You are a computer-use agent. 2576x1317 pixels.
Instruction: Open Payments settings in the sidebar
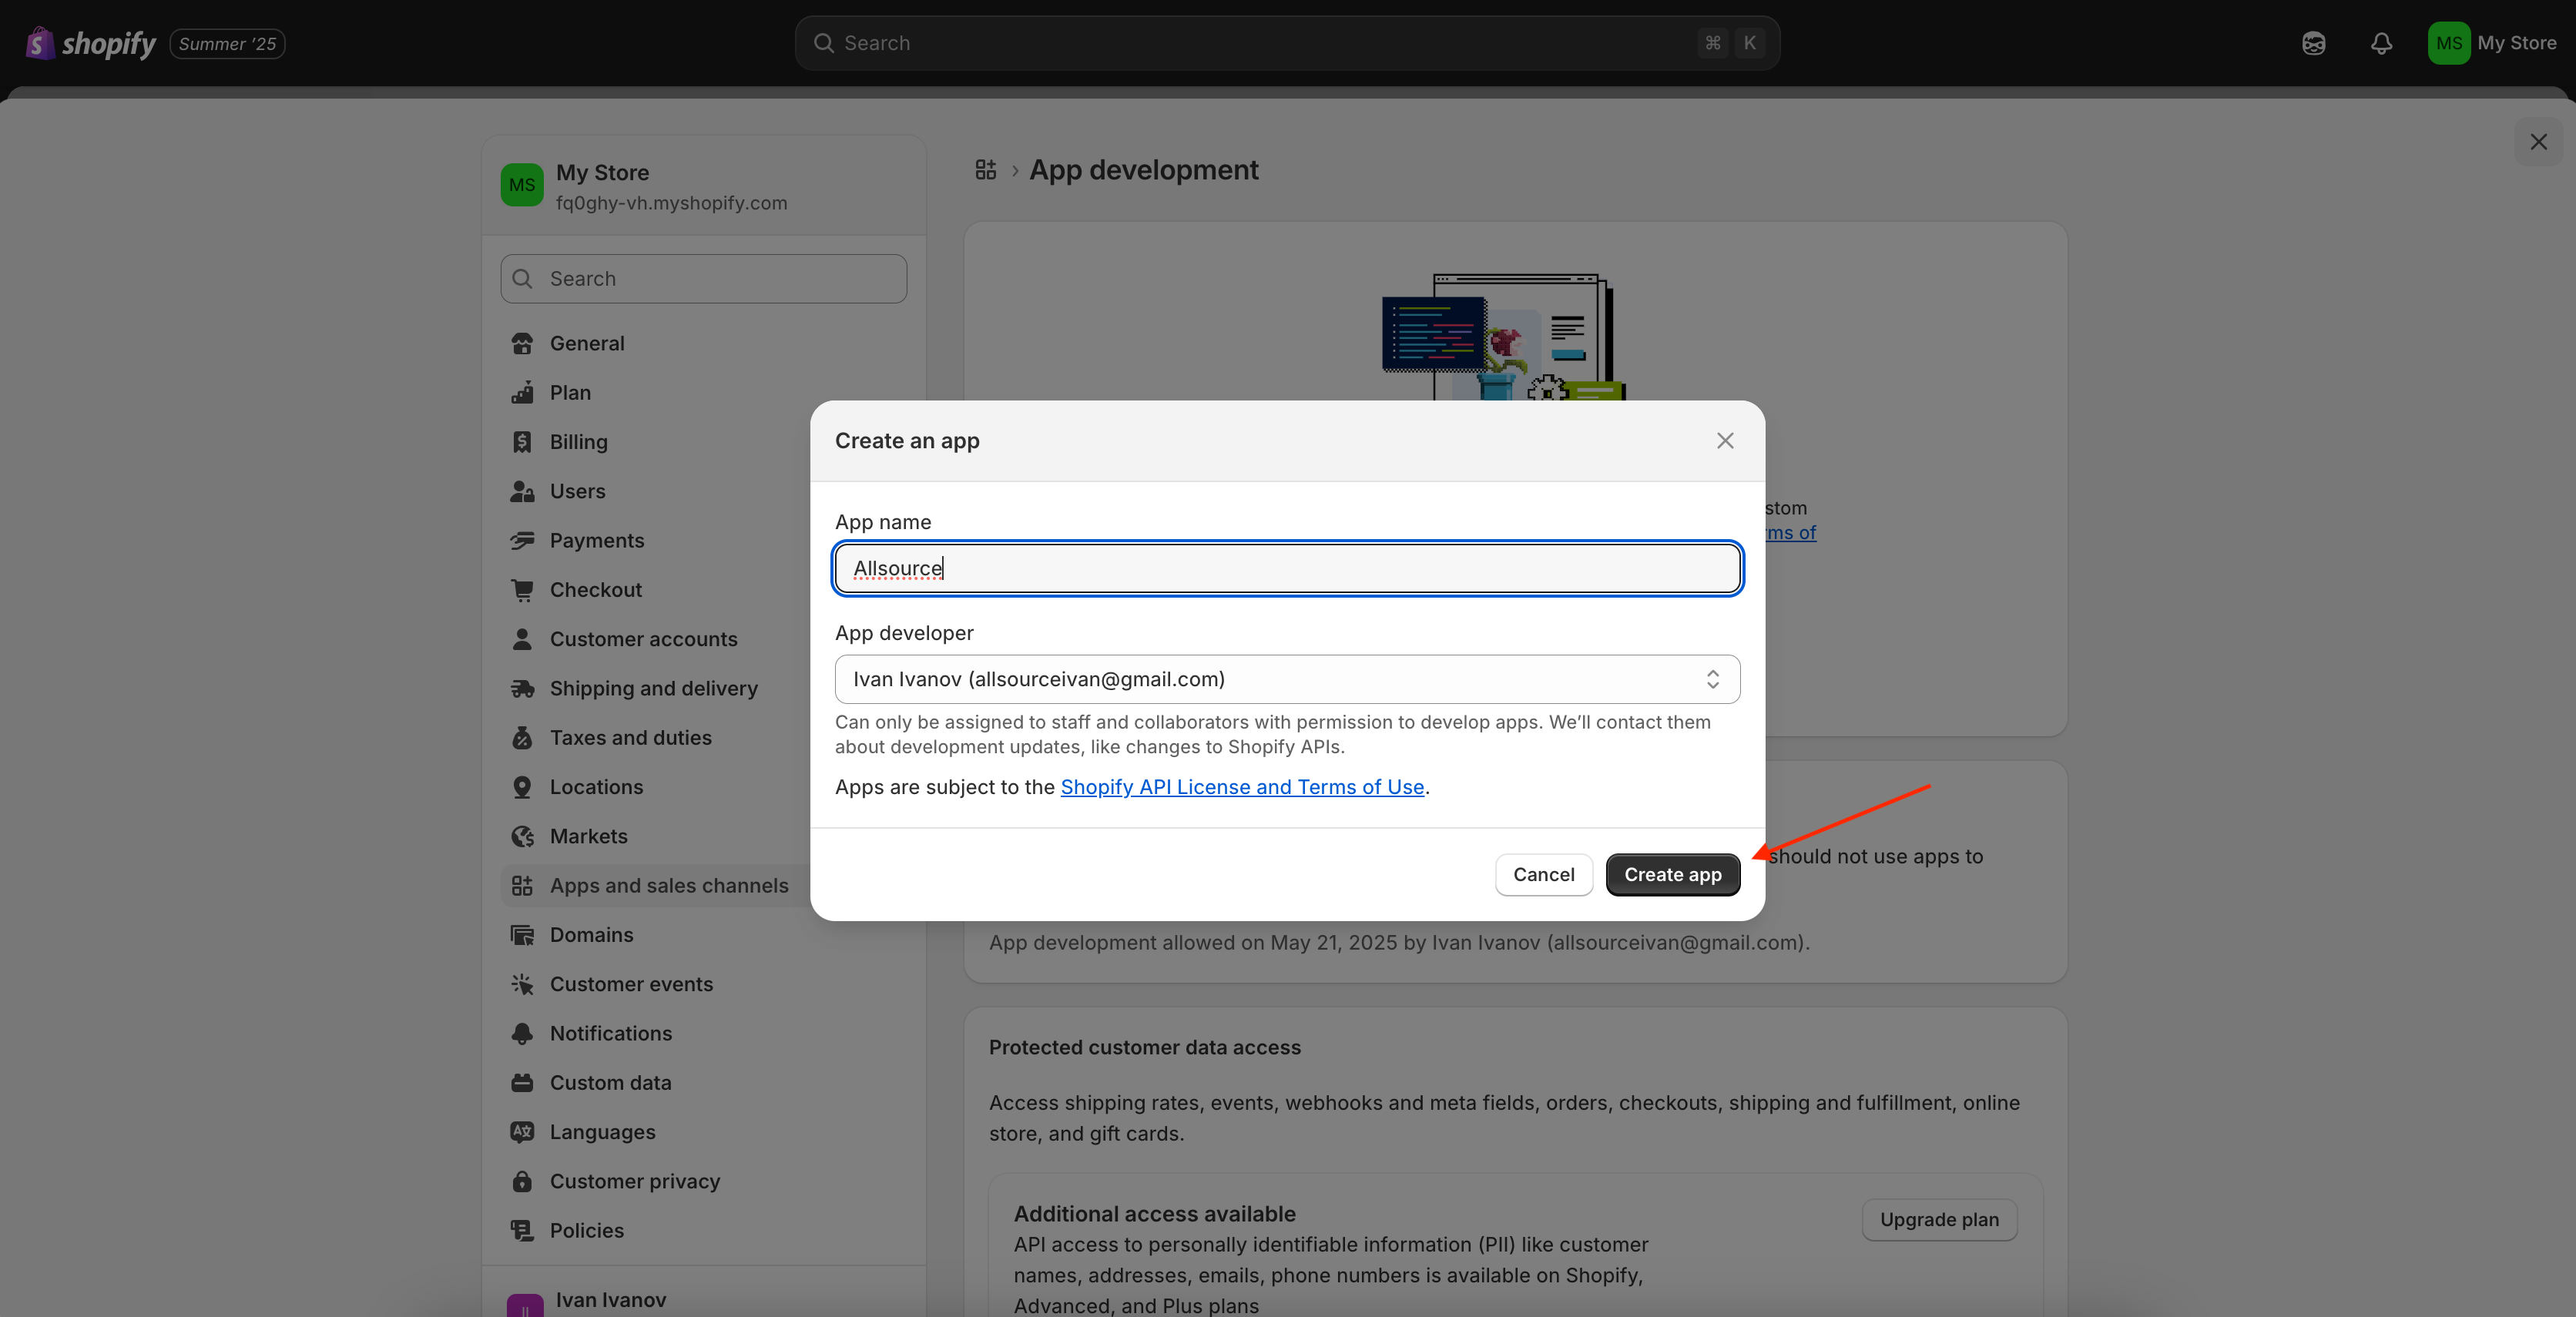596,541
